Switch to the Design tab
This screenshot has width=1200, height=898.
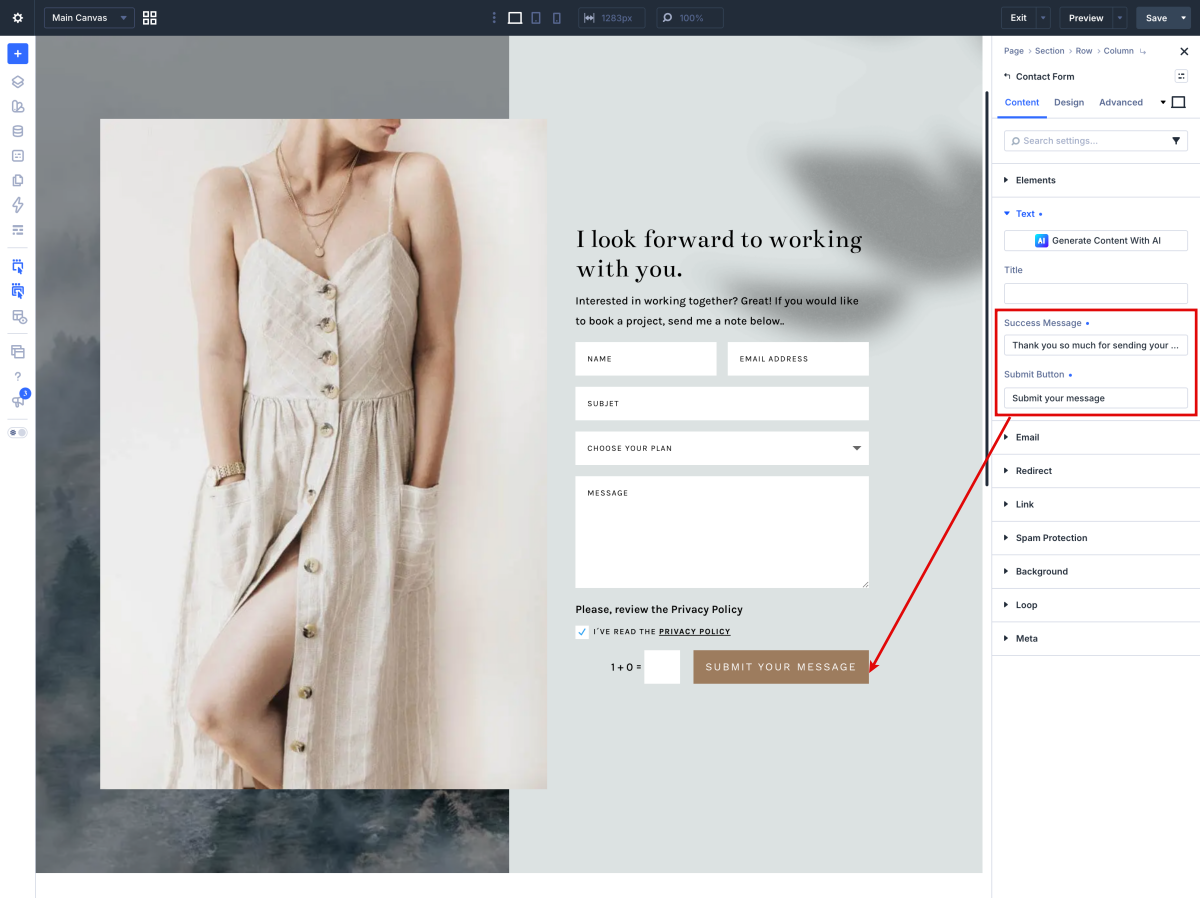click(1069, 102)
